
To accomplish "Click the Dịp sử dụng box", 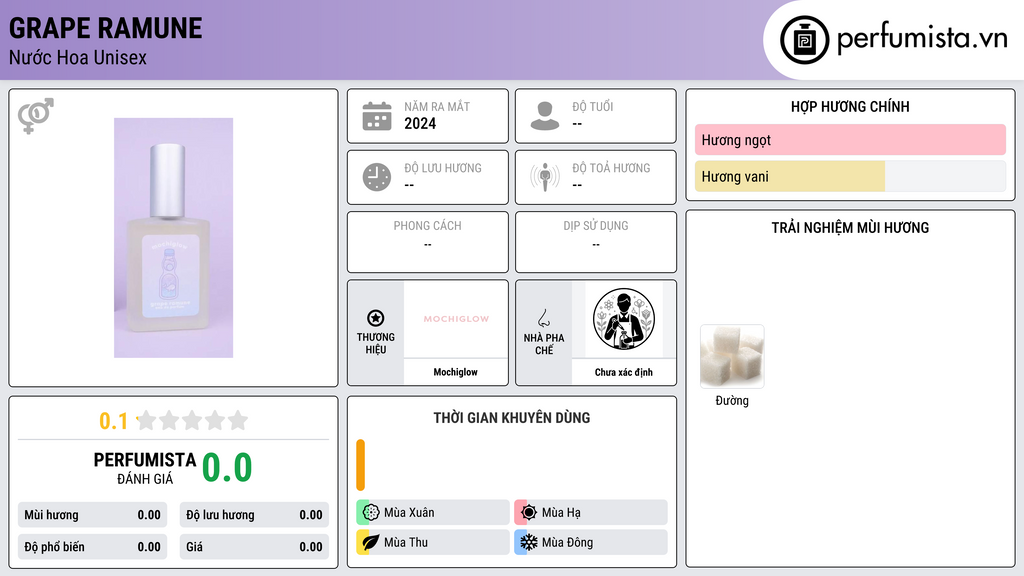I will pos(596,242).
